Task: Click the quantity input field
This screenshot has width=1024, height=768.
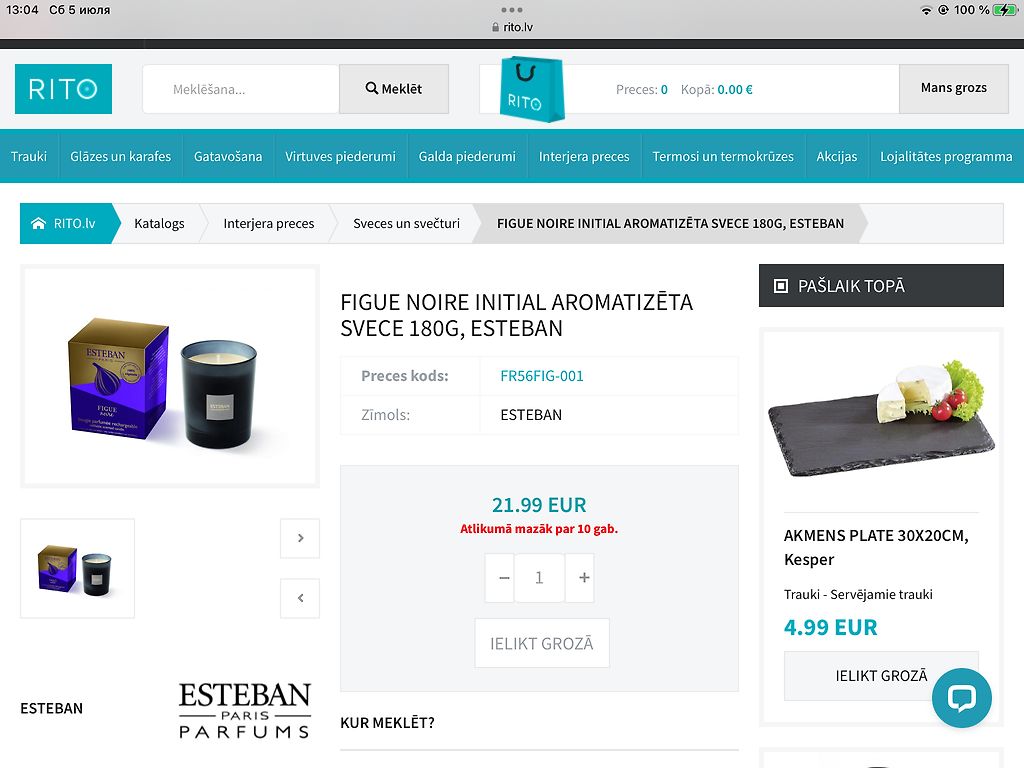Action: 539,577
